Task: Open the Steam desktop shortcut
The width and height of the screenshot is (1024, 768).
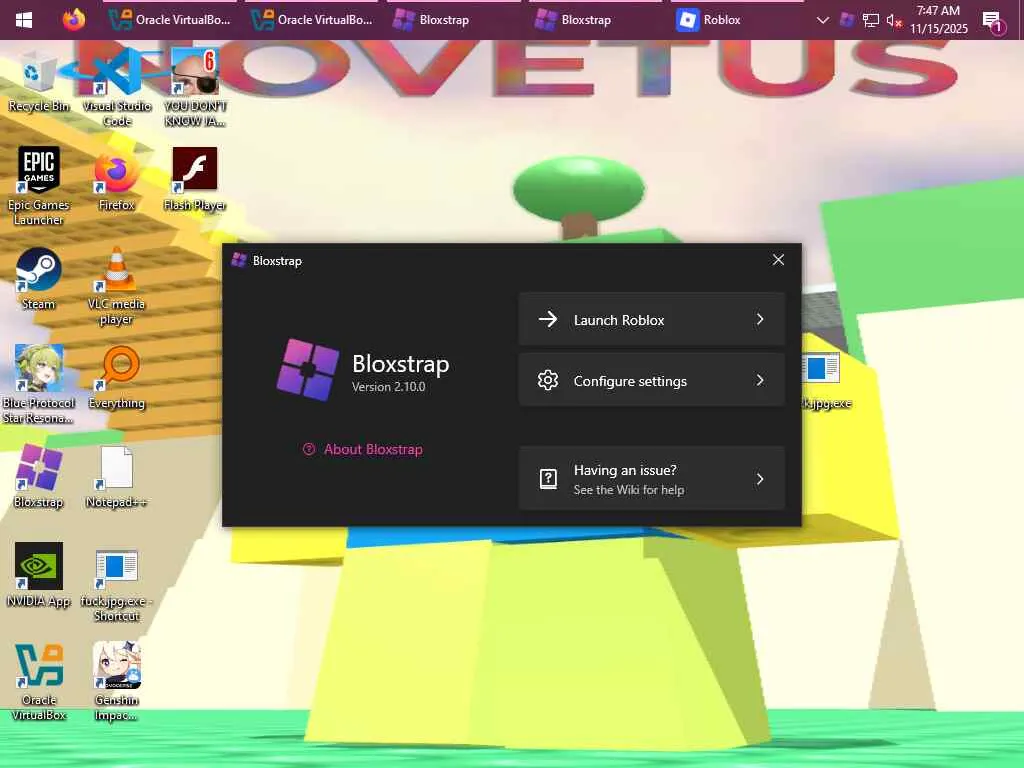Action: 39,279
